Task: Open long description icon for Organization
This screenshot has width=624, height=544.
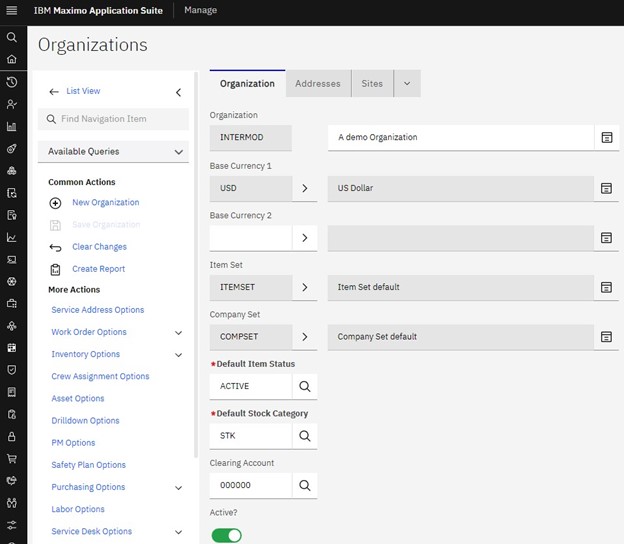Action: coord(606,138)
